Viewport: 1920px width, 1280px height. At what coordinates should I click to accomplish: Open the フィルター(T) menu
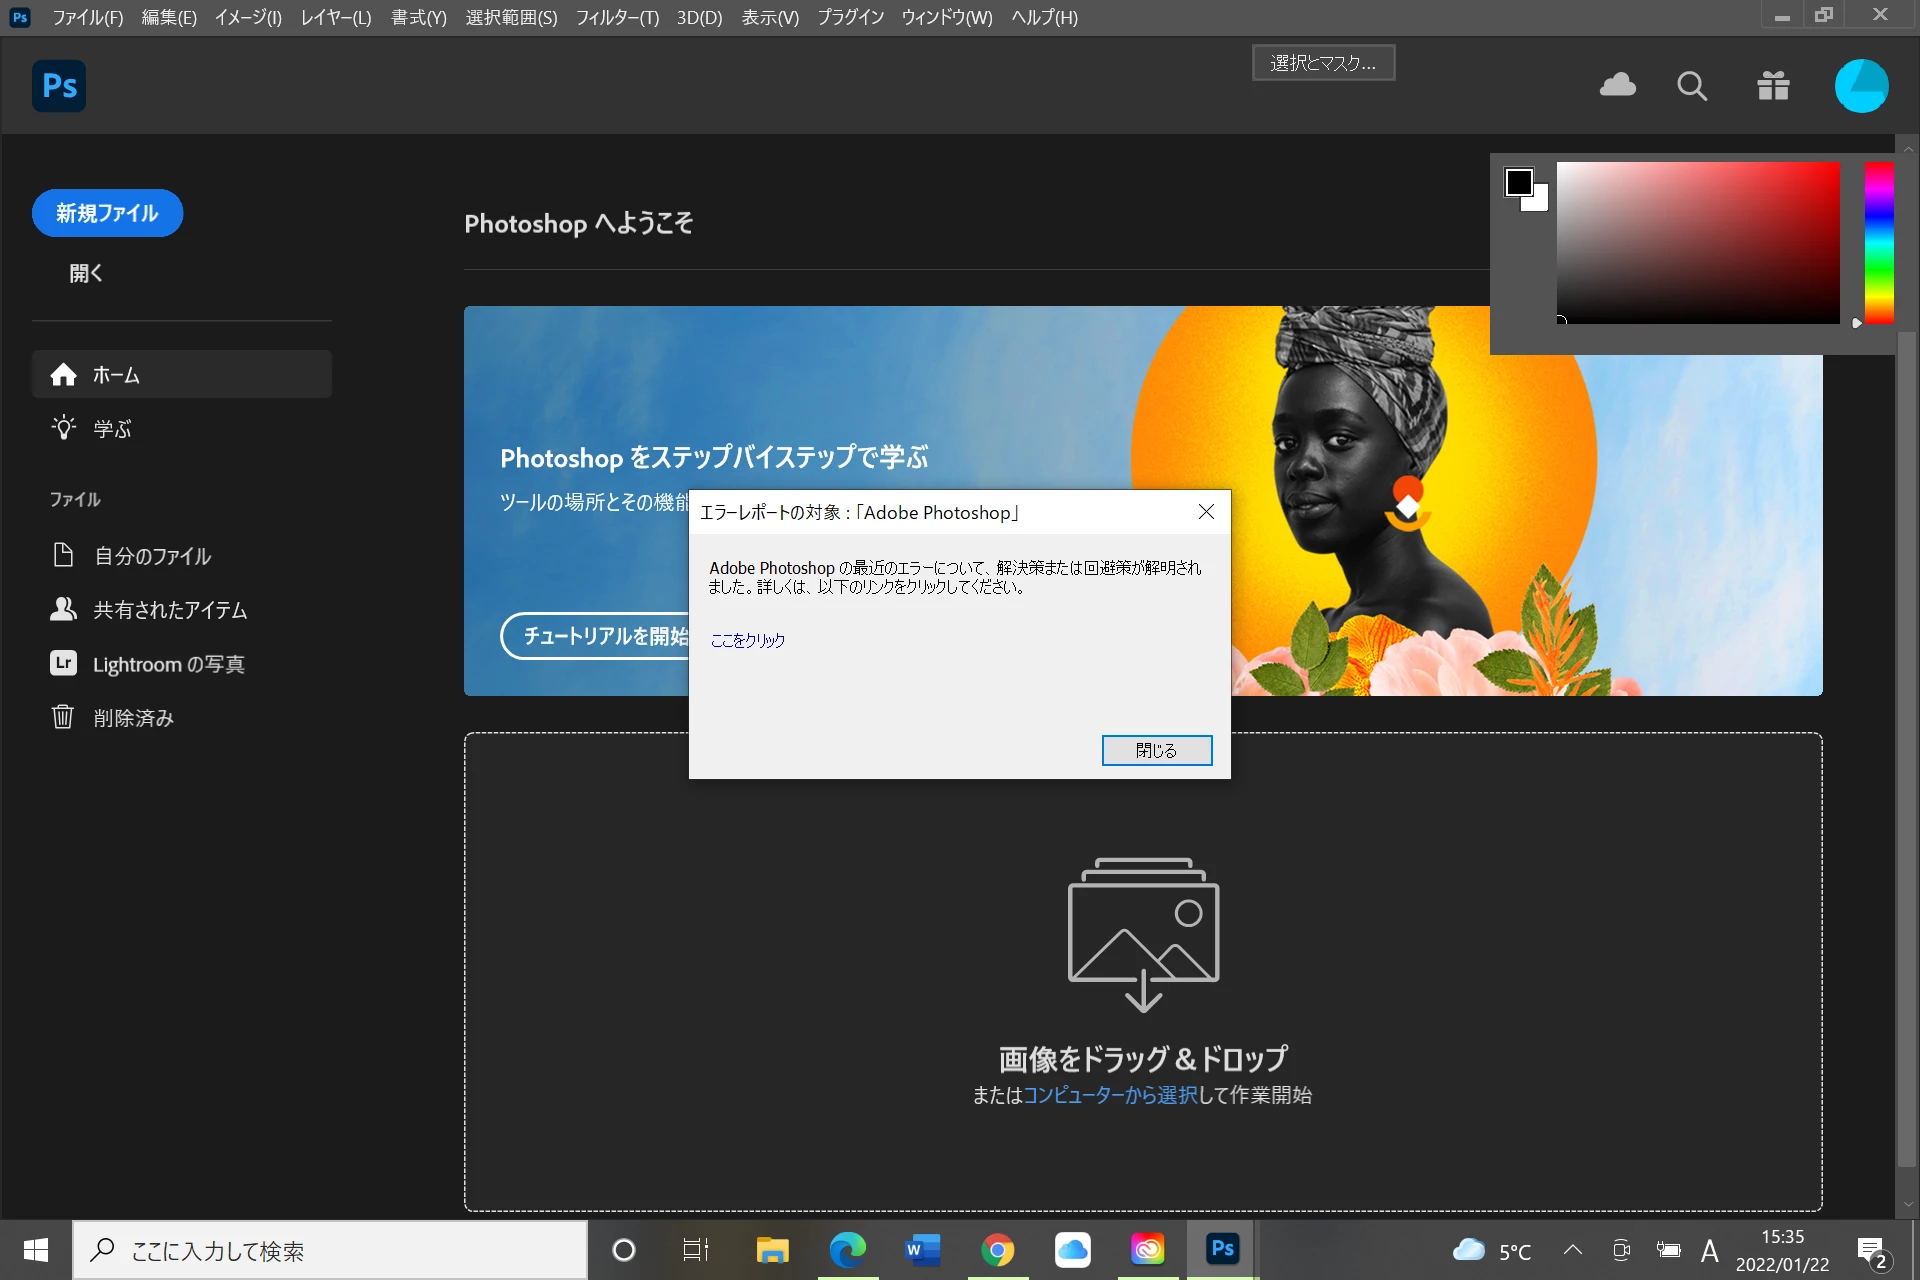click(617, 17)
